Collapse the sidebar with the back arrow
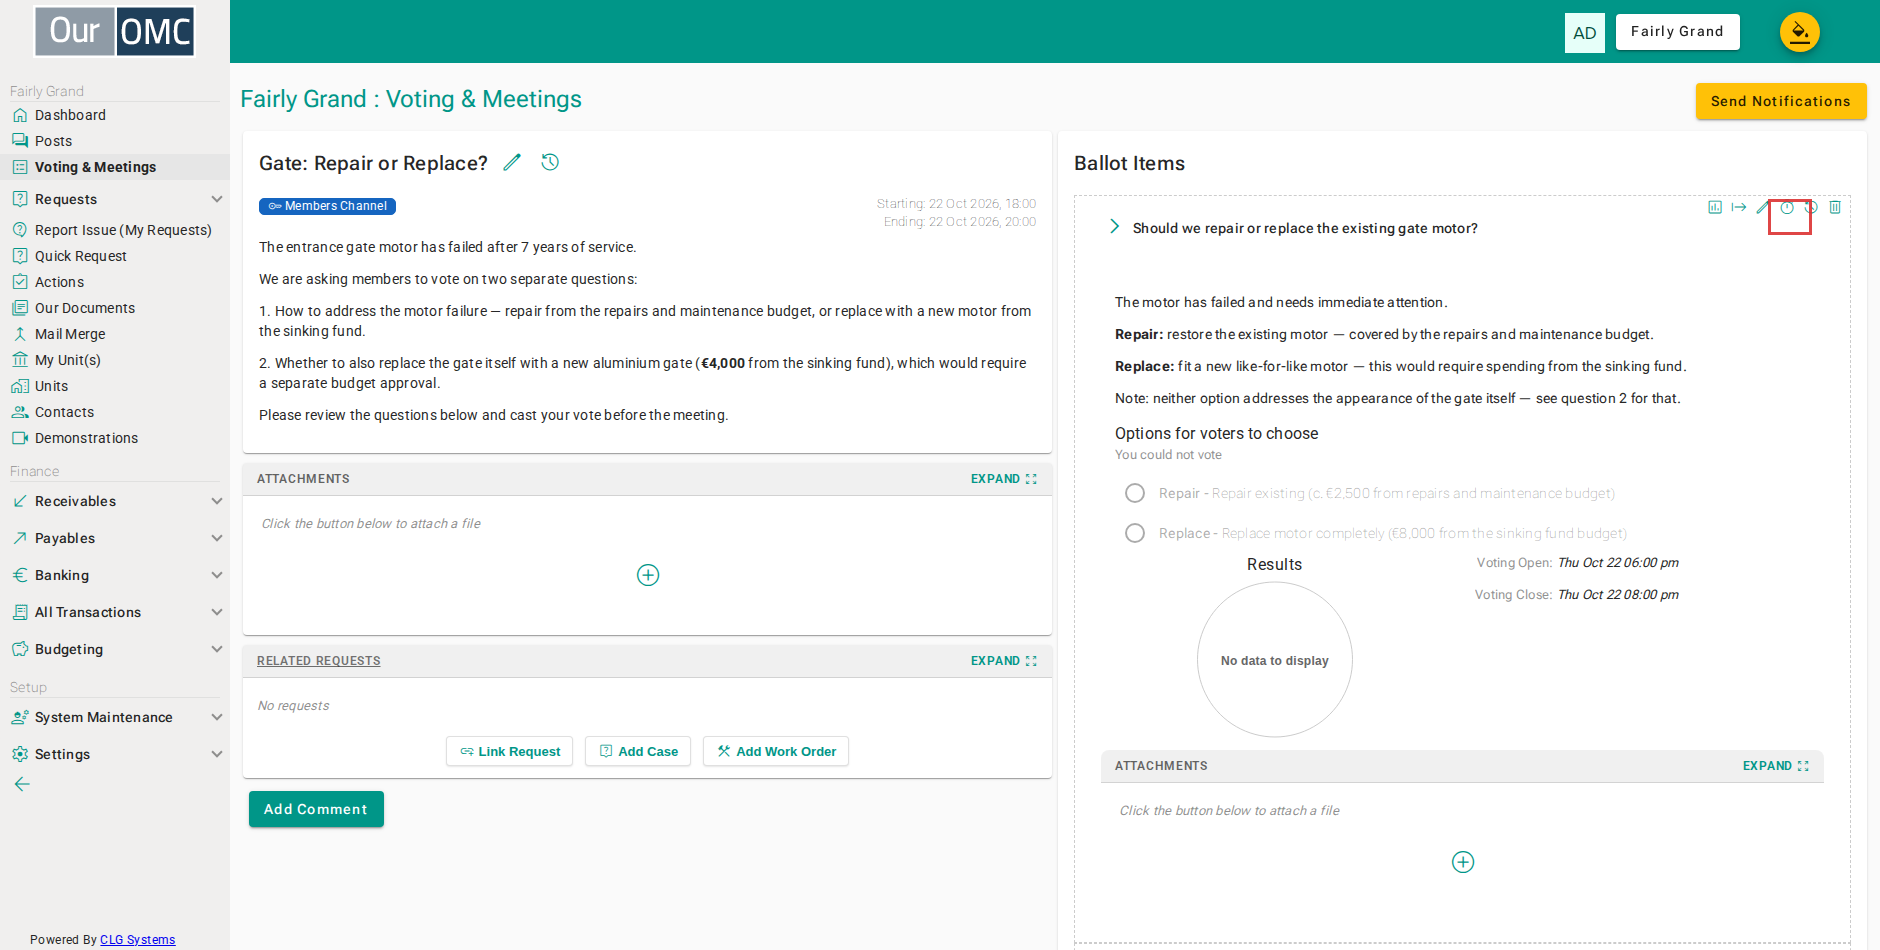Image resolution: width=1880 pixels, height=950 pixels. point(22,784)
